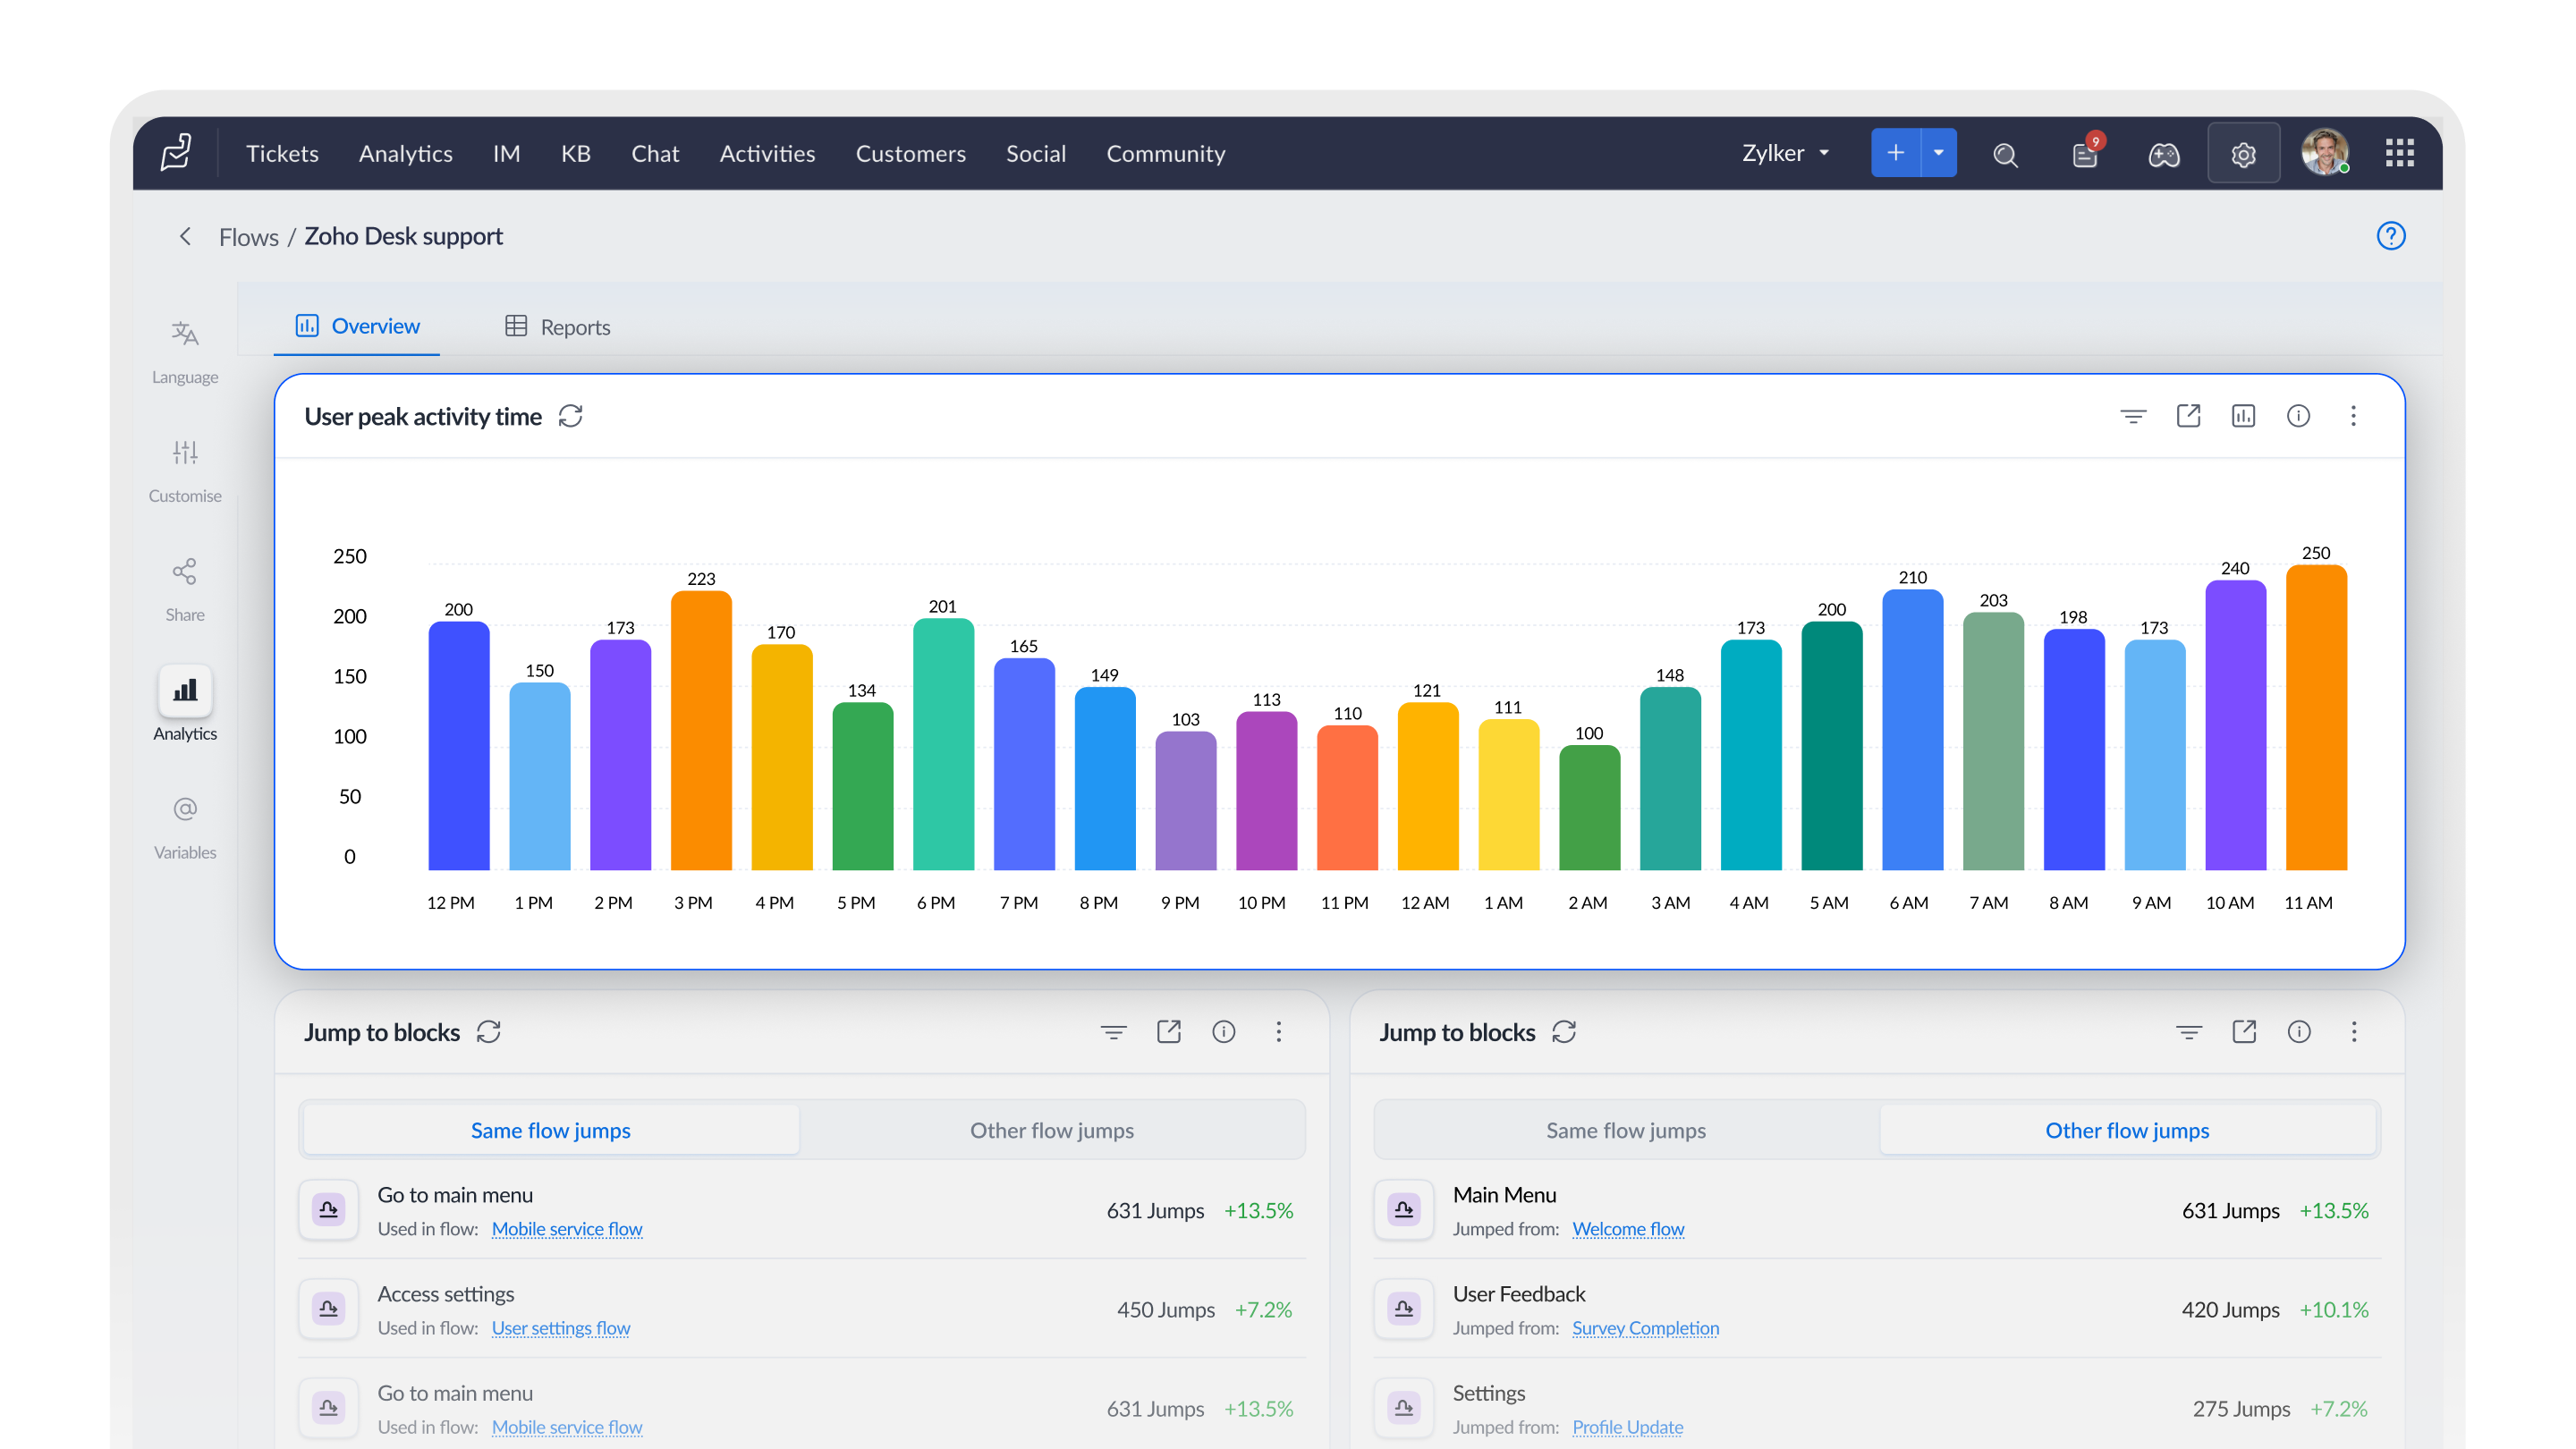2576x1449 pixels.
Task: Open the Share sidebar item
Action: (185, 590)
